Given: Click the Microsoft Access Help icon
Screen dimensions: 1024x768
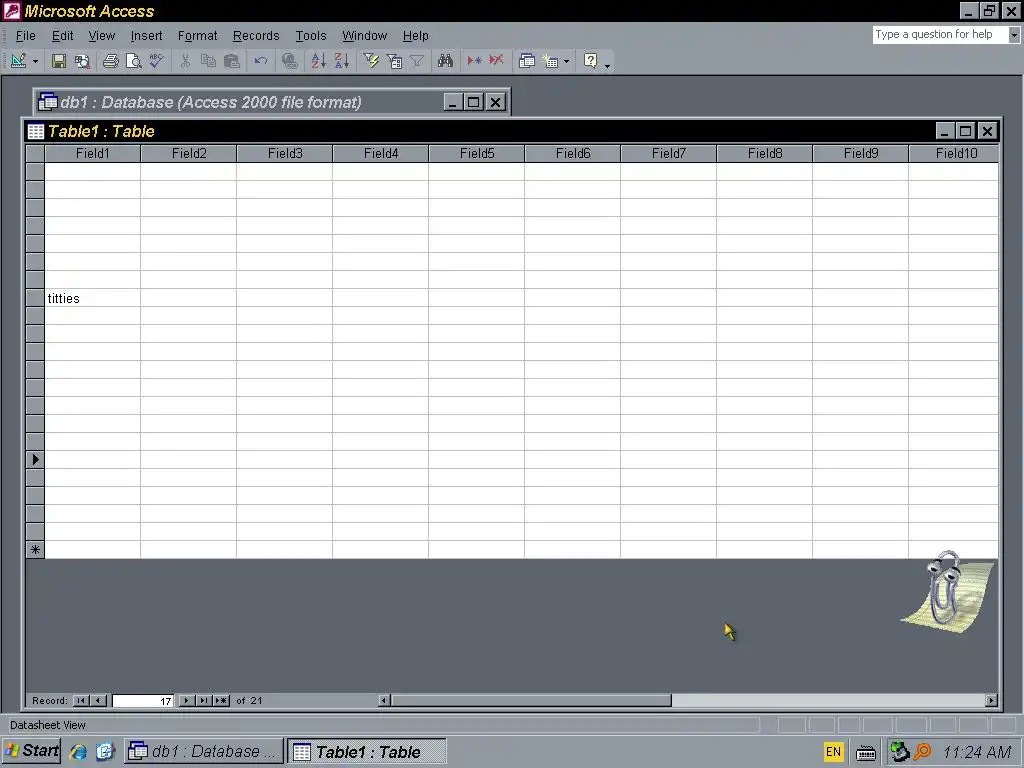Looking at the screenshot, I should [x=590, y=61].
